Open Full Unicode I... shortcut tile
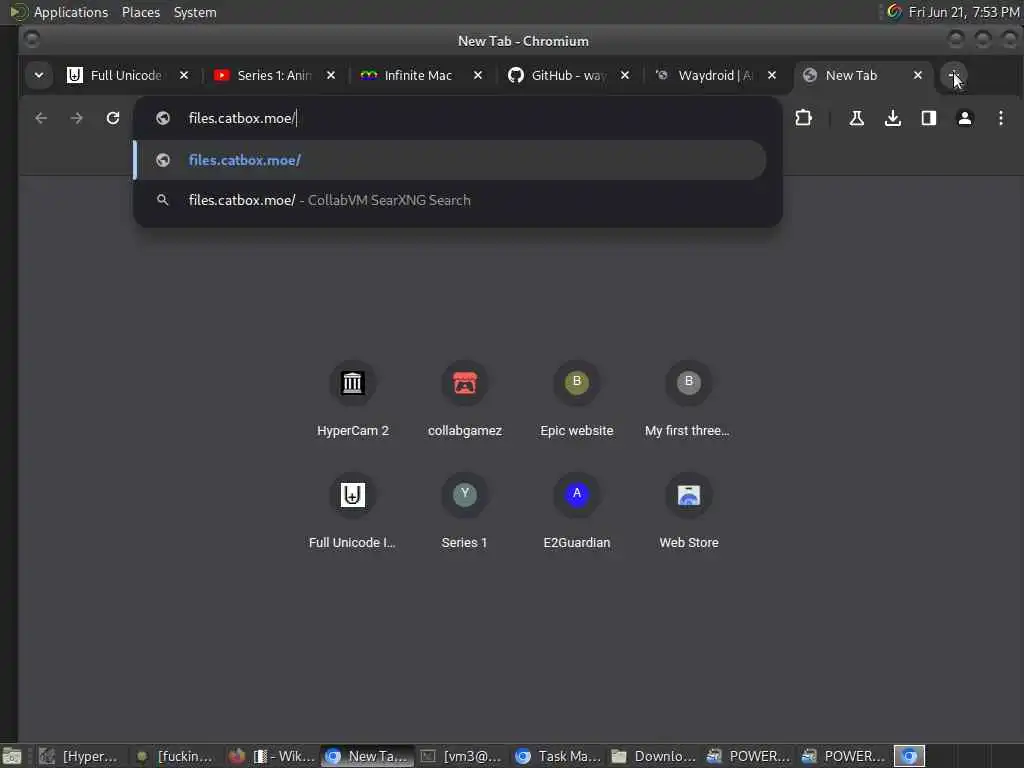Viewport: 1024px width, 768px height. point(353,511)
